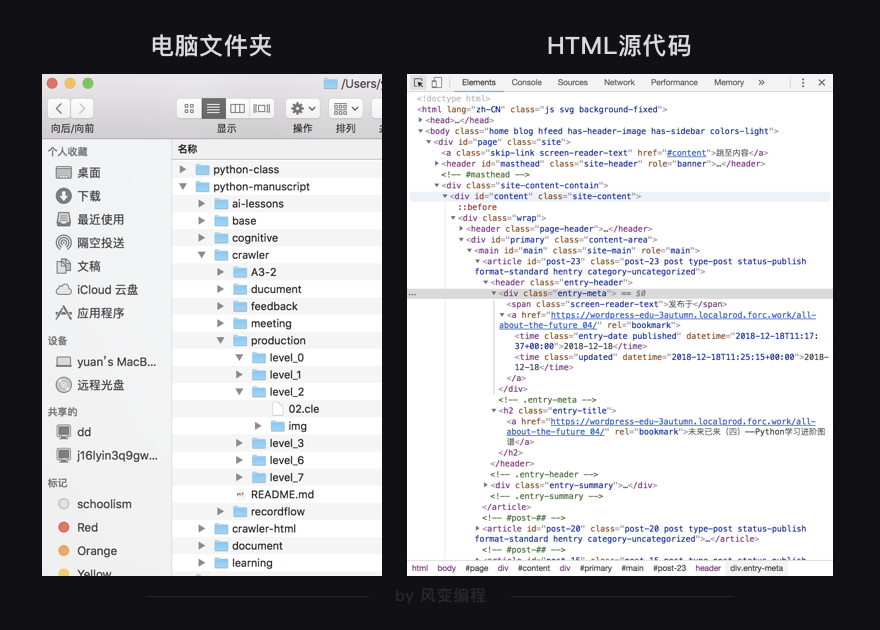Show more DevTools tabs chevron
Screen dimensions: 880x630
pos(762,82)
